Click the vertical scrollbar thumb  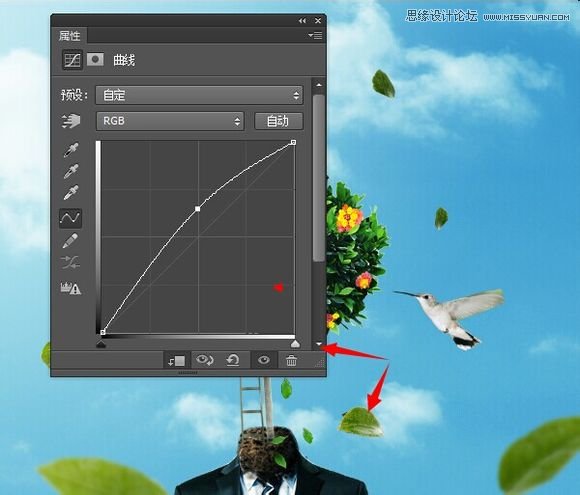[318, 178]
